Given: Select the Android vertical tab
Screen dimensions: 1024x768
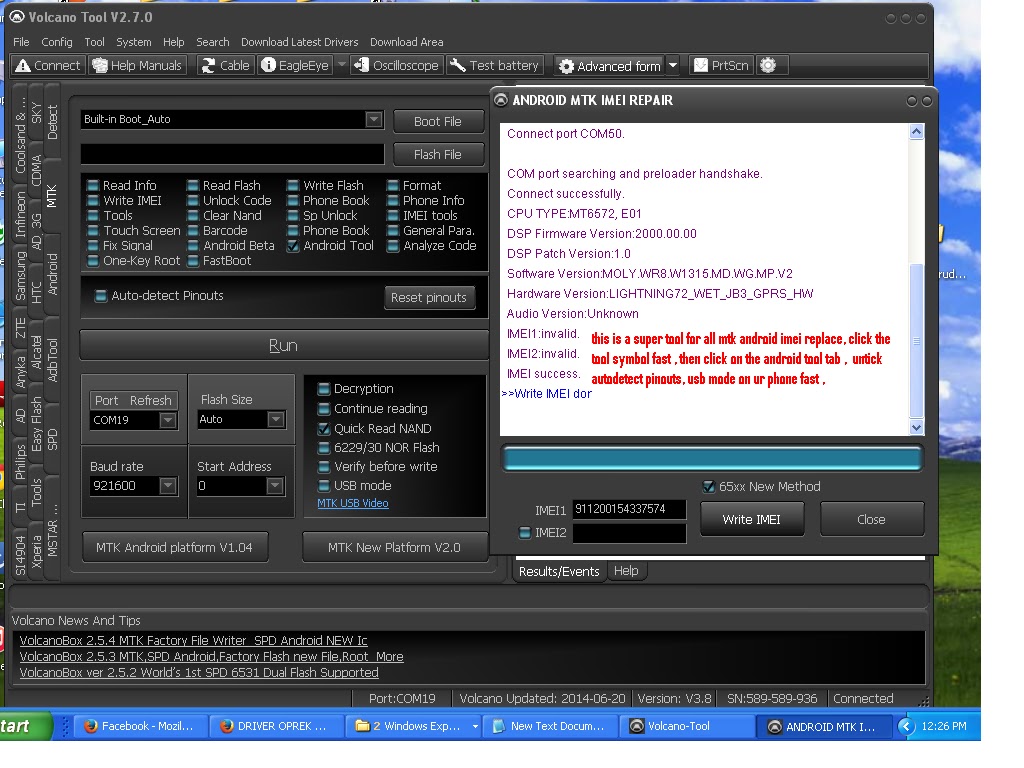Looking at the screenshot, I should click(x=52, y=274).
